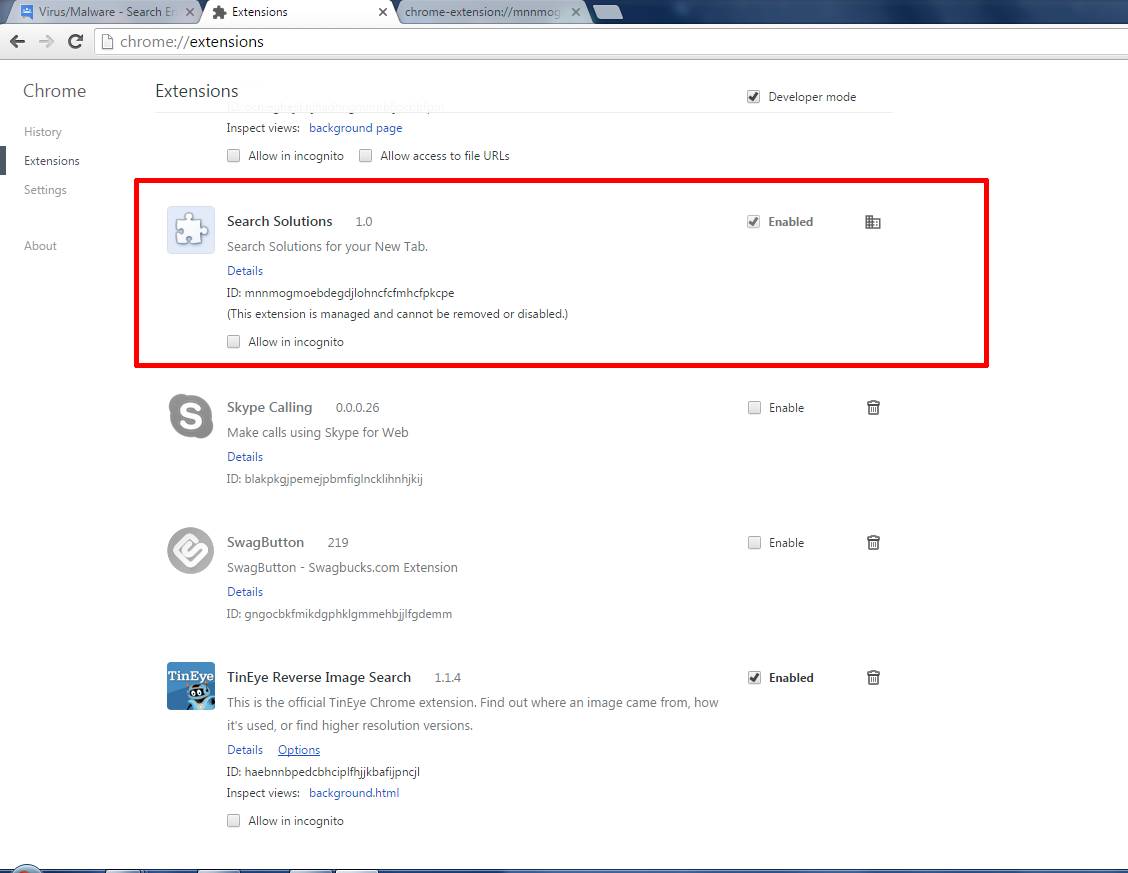Screen dimensions: 1128x873
Task: Click the Search Solutions extension ID text
Action: 340,293
